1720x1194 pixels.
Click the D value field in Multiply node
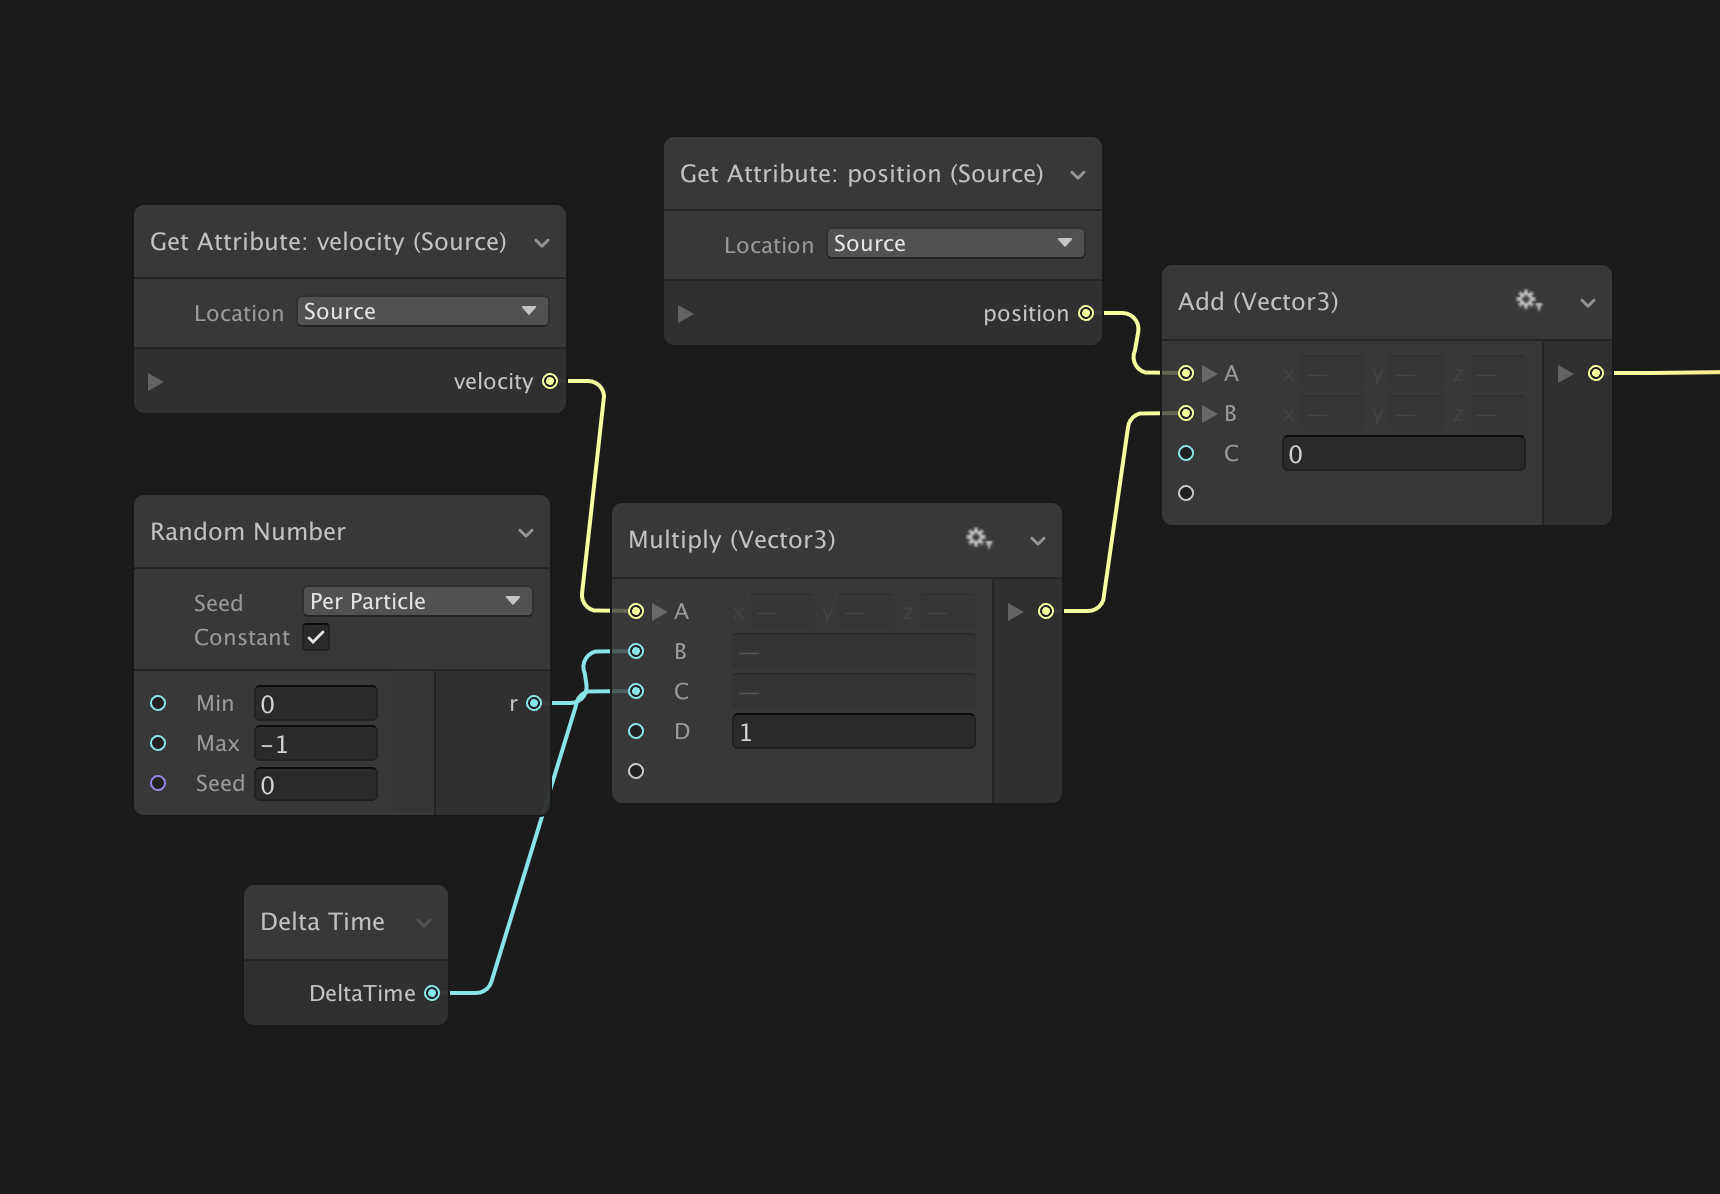coord(853,732)
